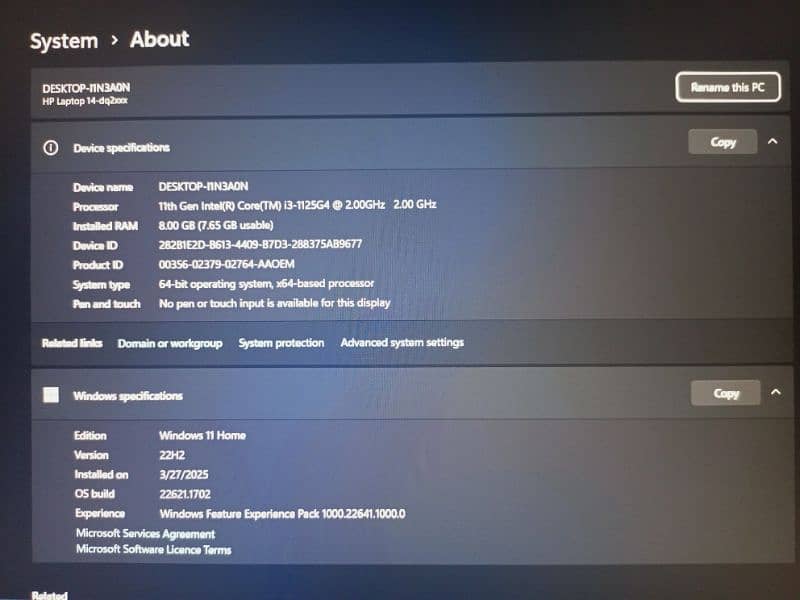800x600 pixels.
Task: Open Advanced system settings link
Action: (x=402, y=342)
